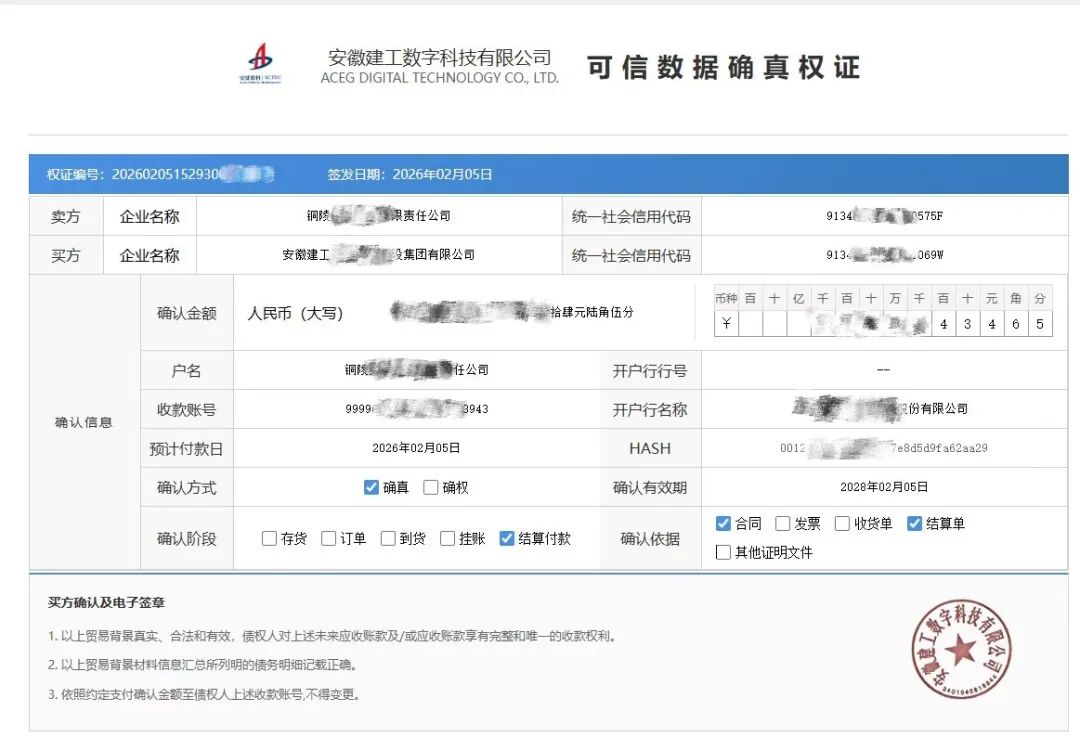
Task: Click the ACEG company logo
Action: pyautogui.click(x=260, y=63)
